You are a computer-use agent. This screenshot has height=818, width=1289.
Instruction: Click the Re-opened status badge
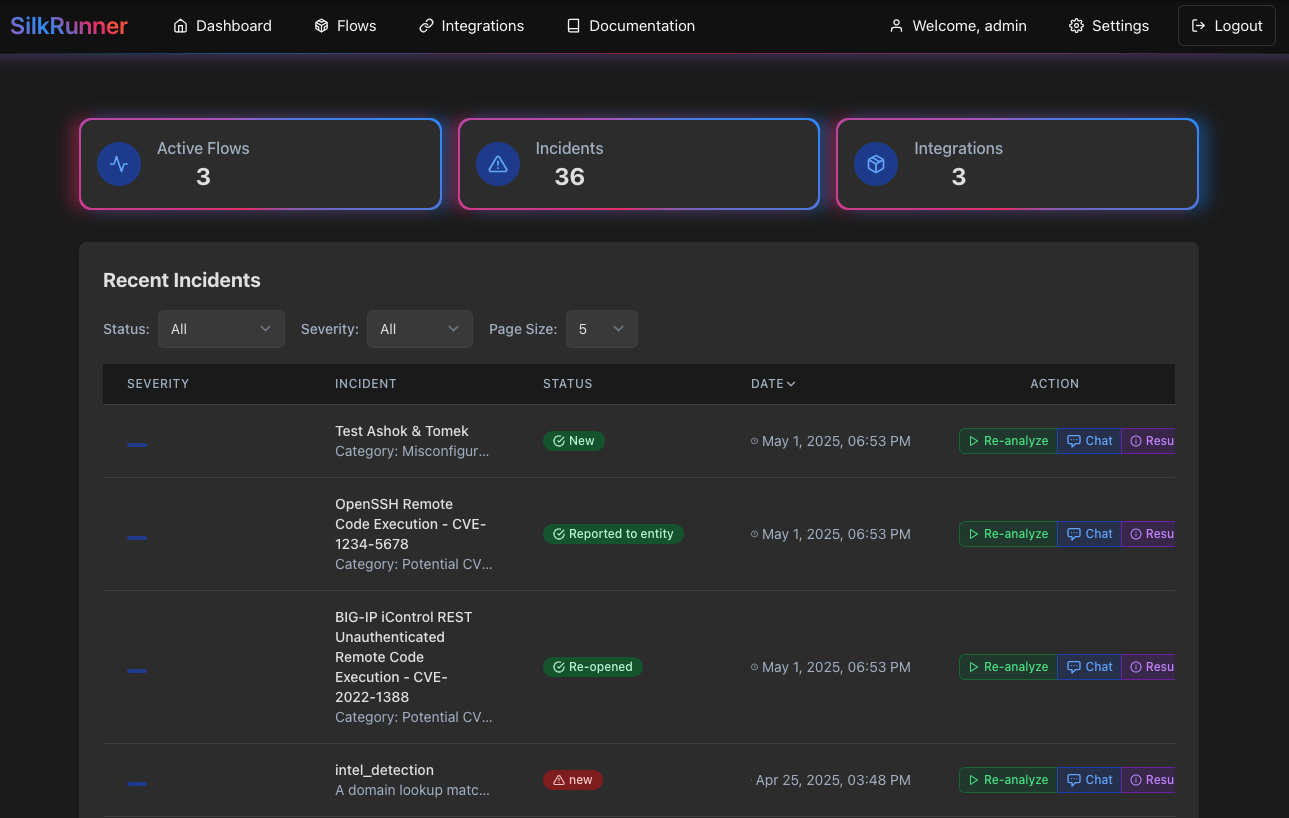[593, 666]
